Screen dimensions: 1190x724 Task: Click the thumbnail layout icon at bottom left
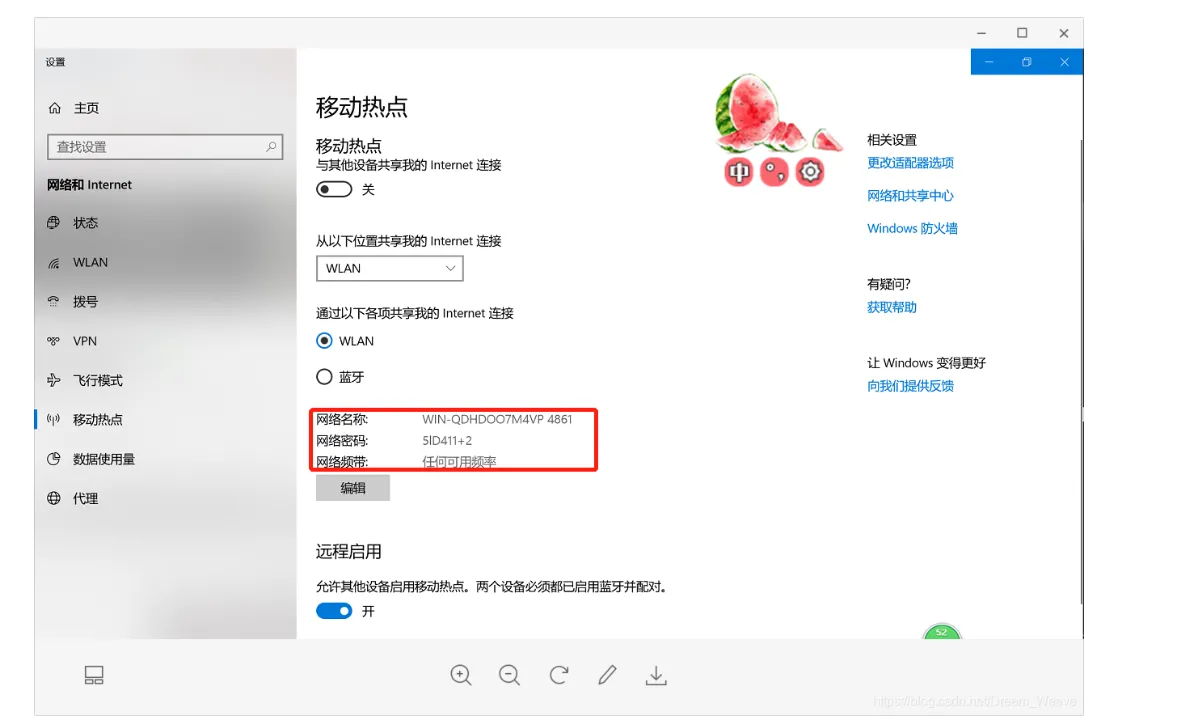[x=94, y=675]
